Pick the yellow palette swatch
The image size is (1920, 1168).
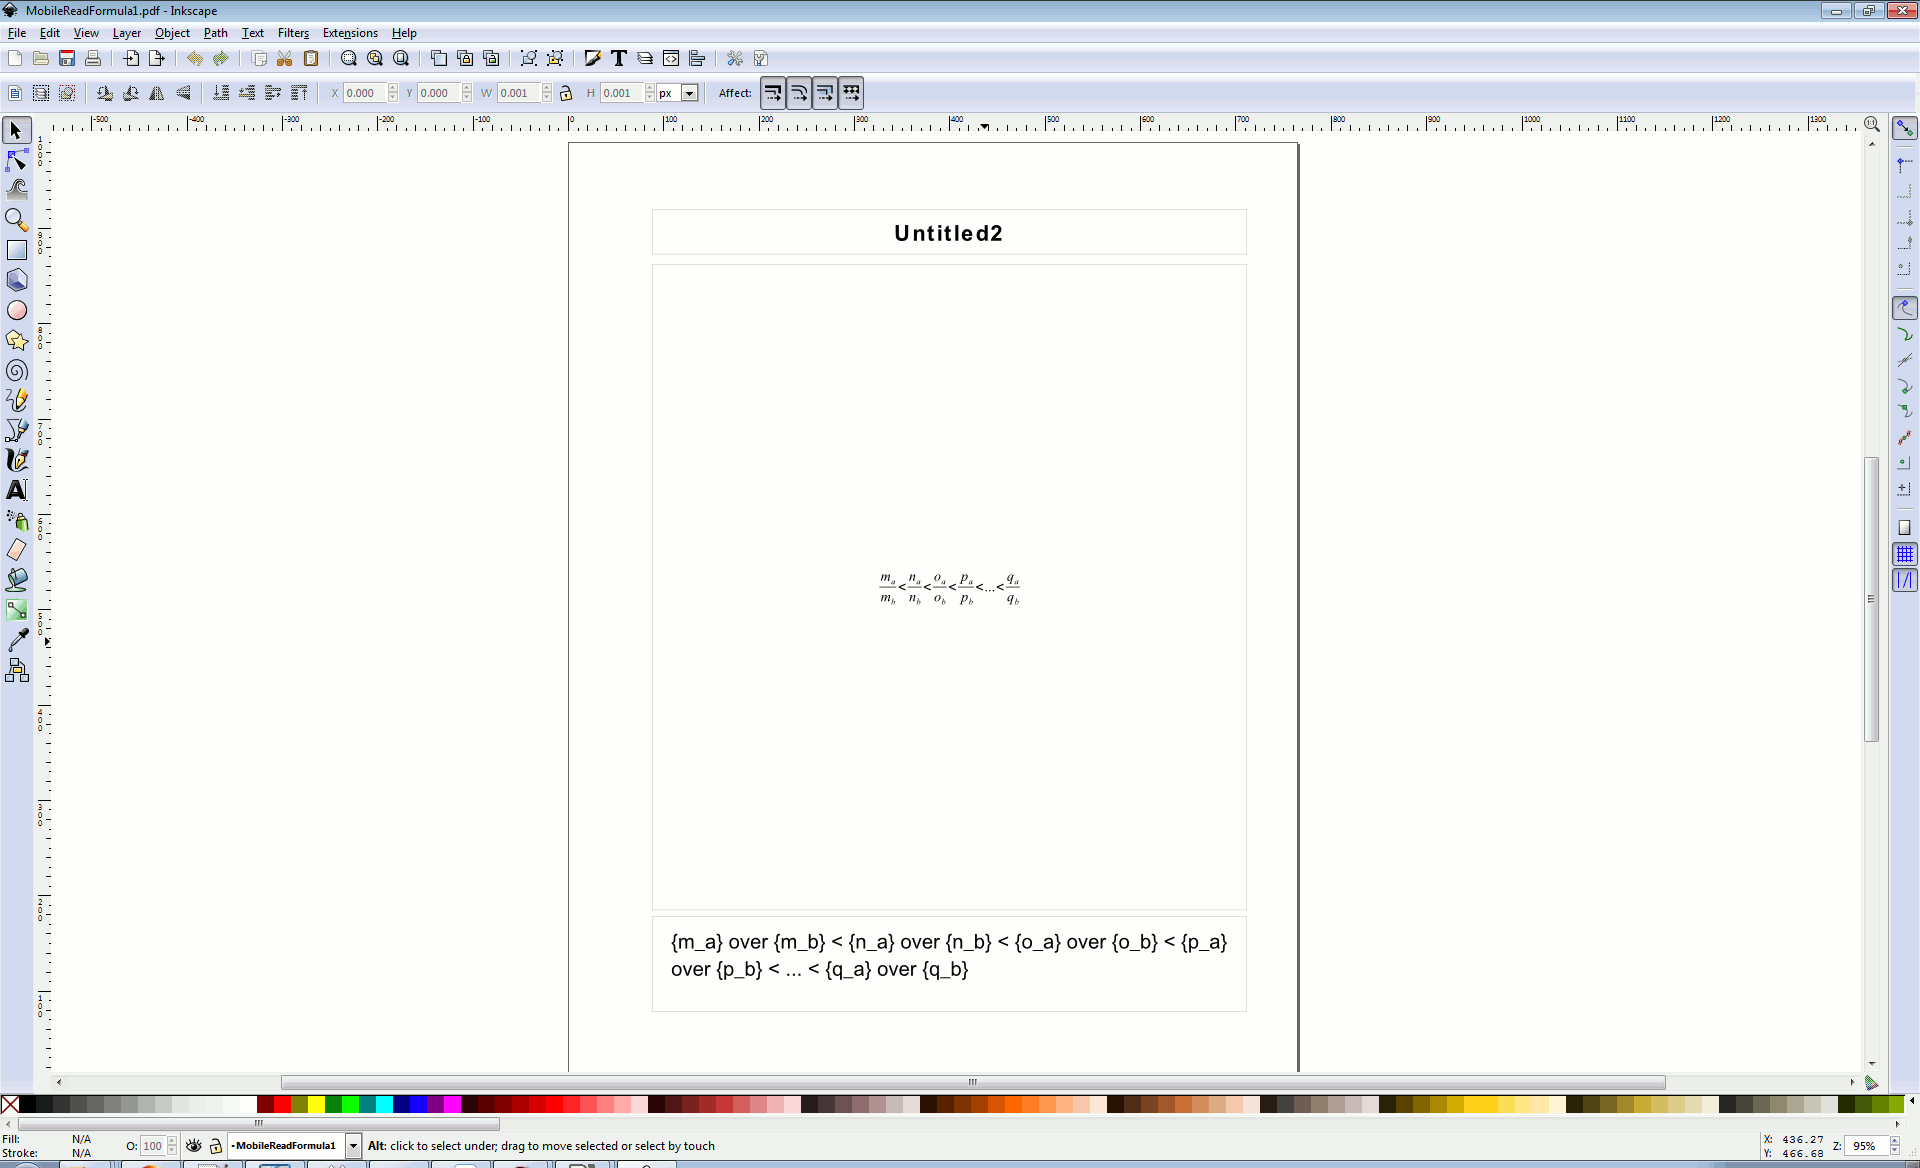(x=316, y=1104)
